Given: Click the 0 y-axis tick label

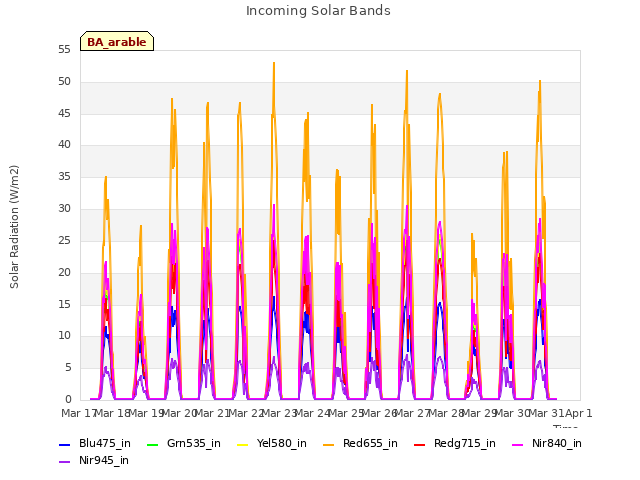Looking at the screenshot, I should [x=68, y=400].
